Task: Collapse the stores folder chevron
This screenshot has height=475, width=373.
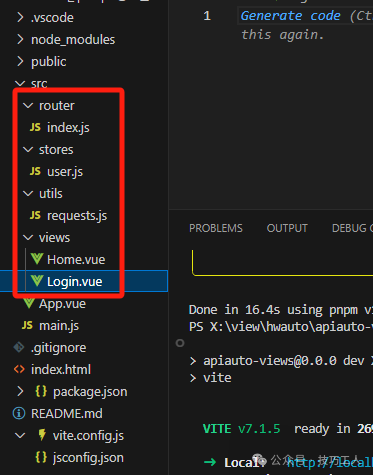Action: [x=28, y=149]
